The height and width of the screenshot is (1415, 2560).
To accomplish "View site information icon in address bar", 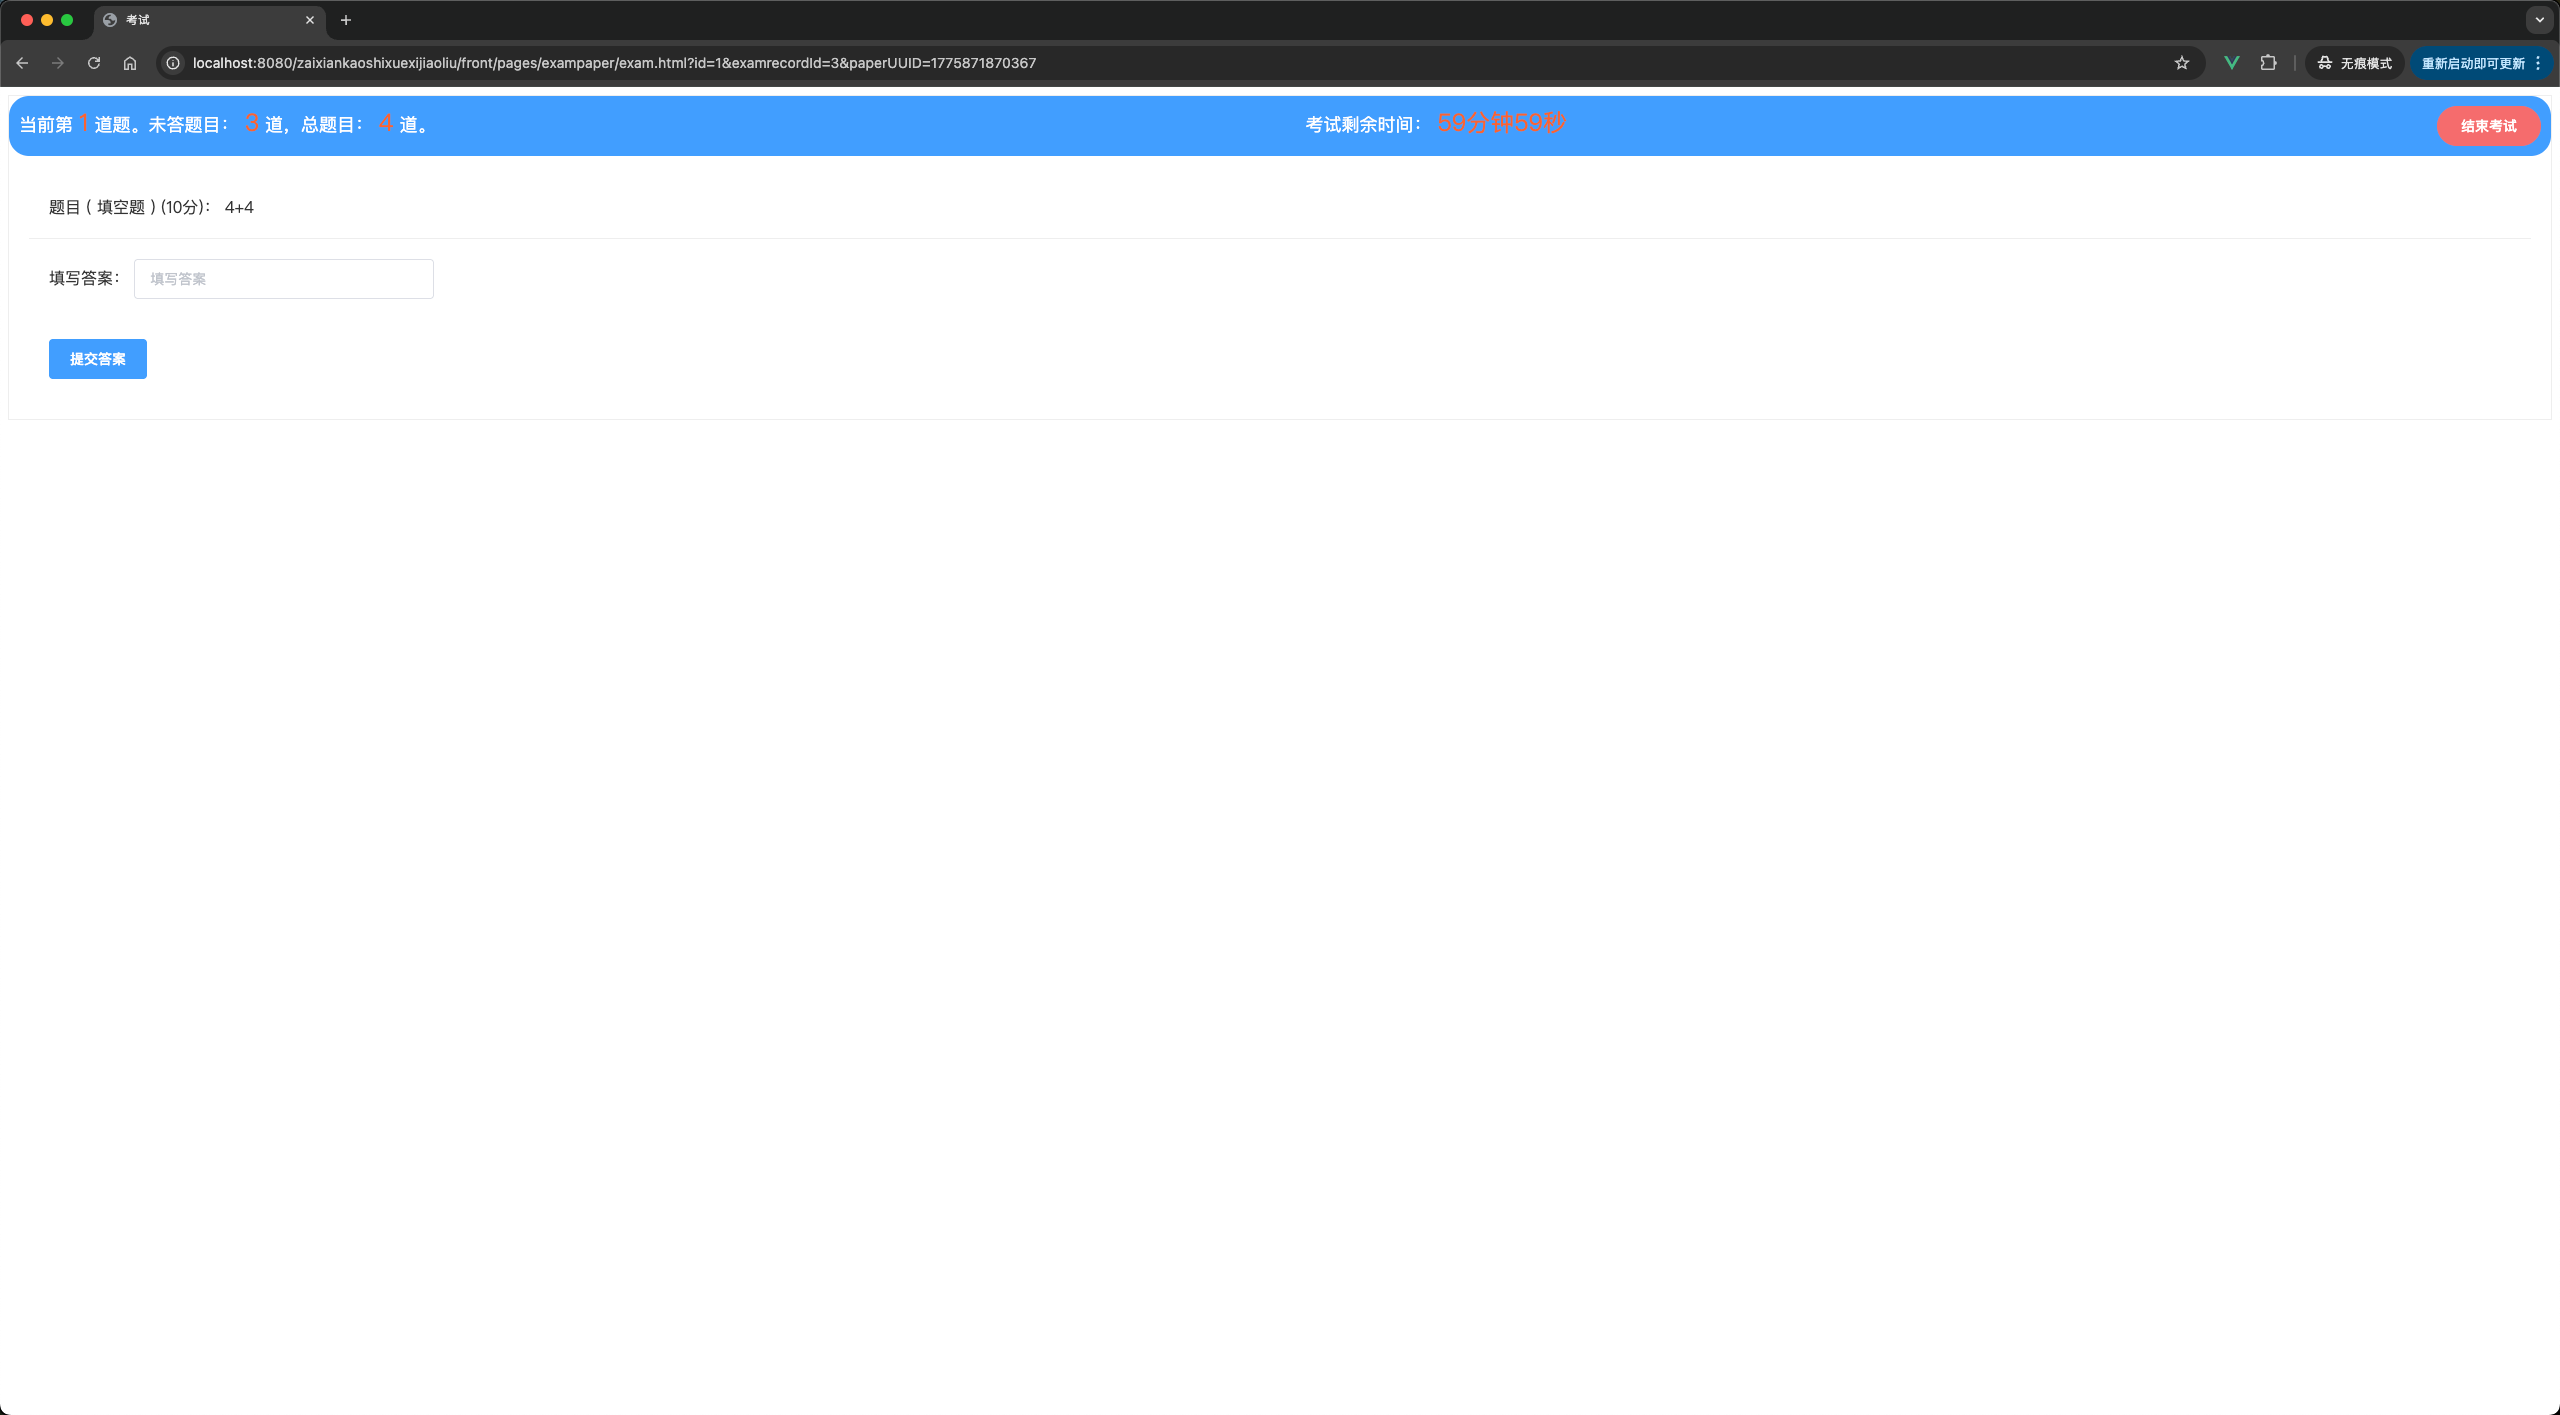I will (x=173, y=63).
